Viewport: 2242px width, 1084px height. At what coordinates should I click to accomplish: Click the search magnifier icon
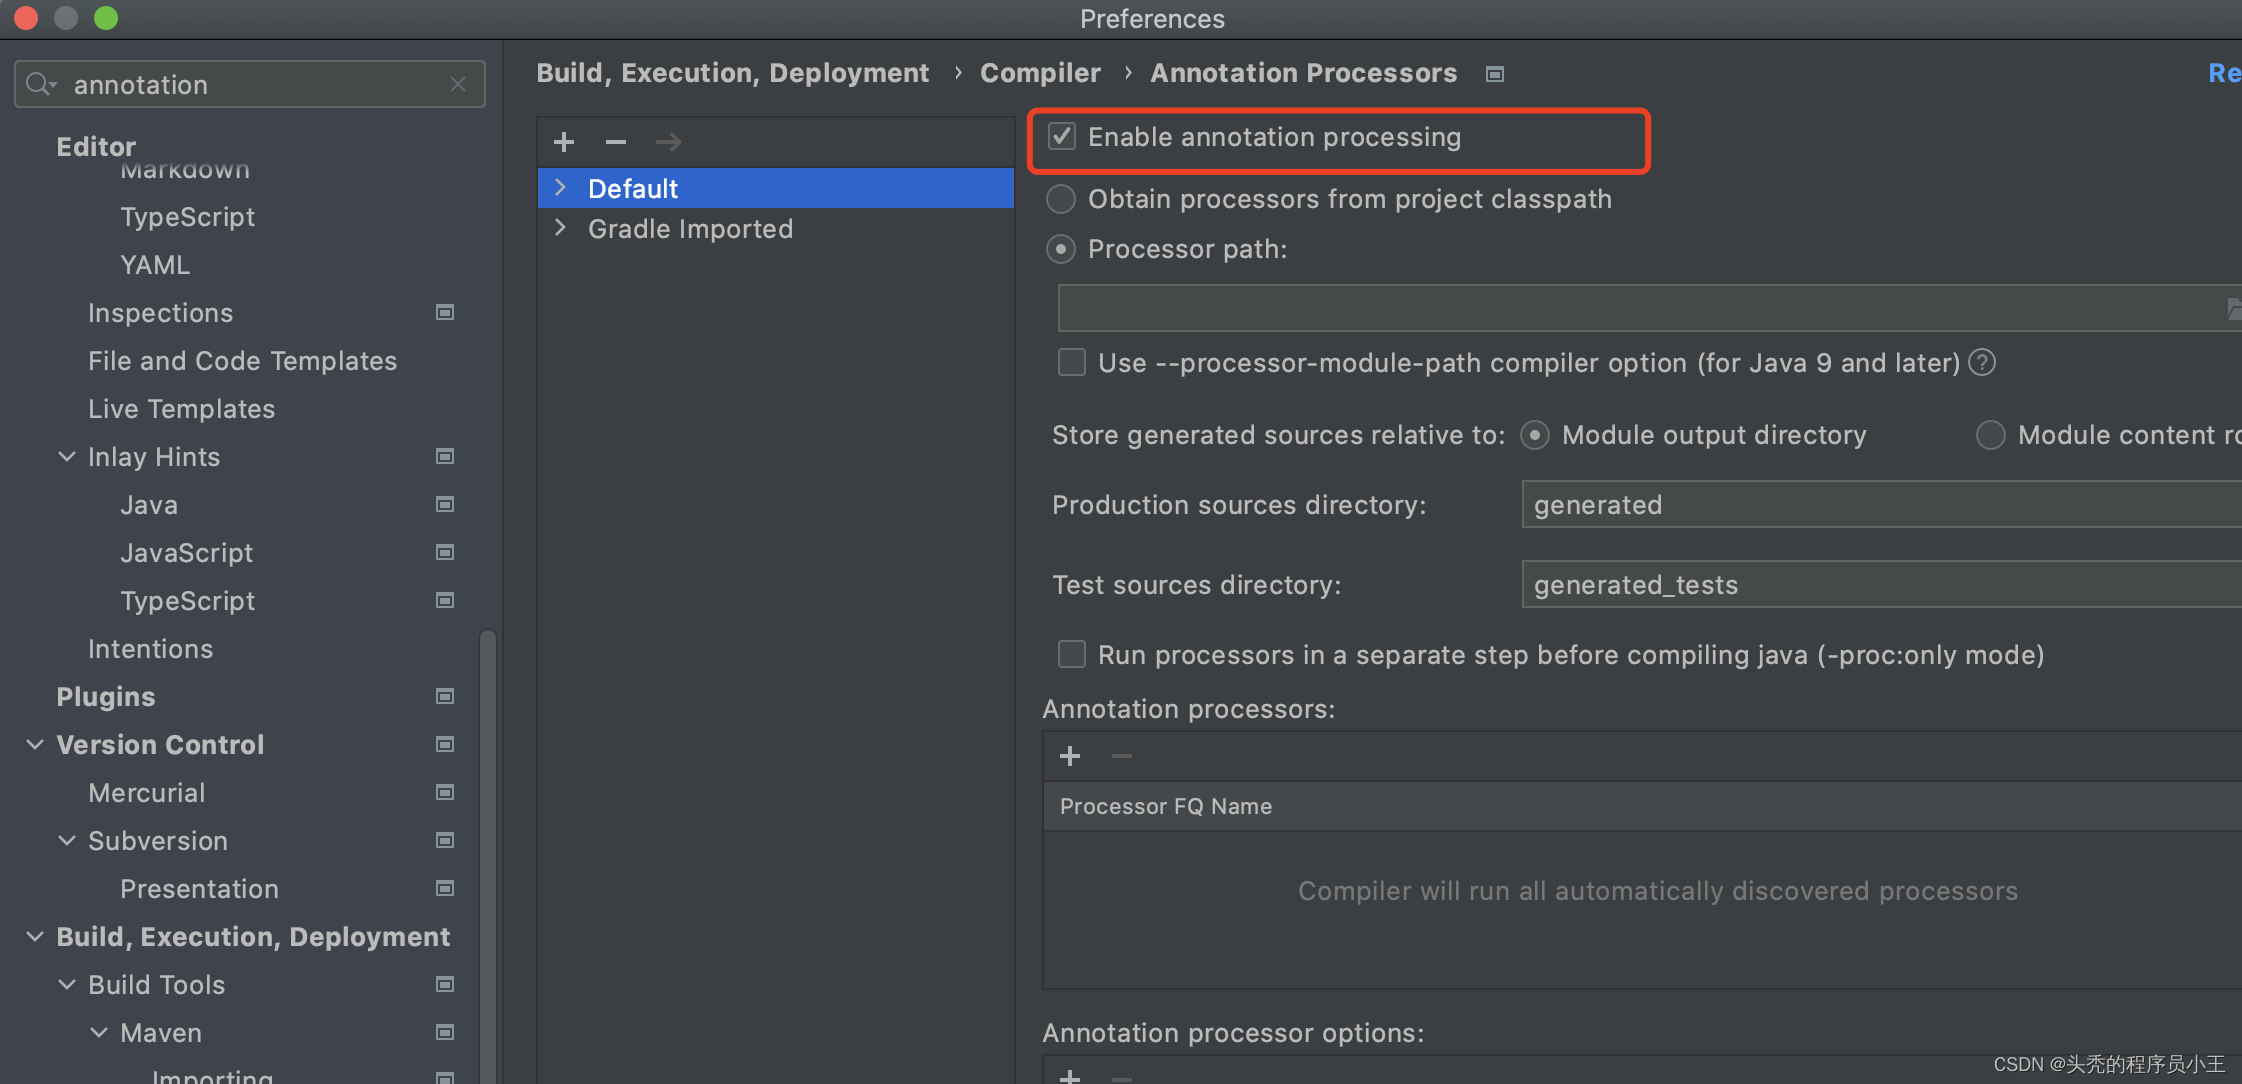pyautogui.click(x=40, y=84)
